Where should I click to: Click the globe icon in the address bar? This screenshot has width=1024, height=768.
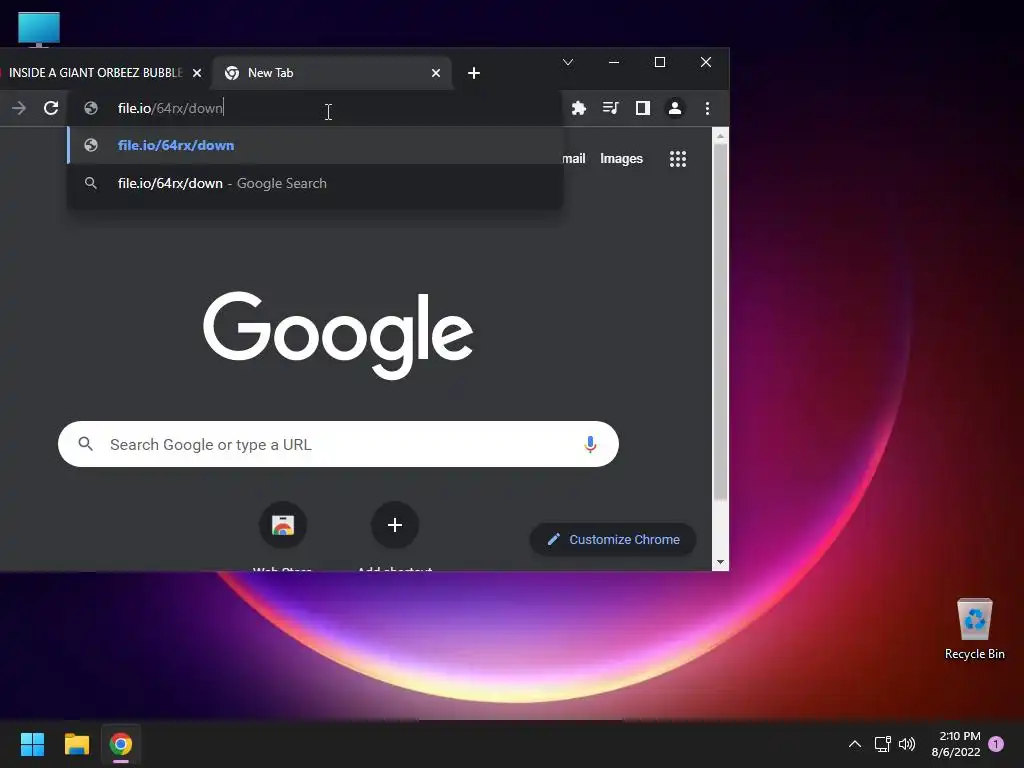click(x=91, y=108)
